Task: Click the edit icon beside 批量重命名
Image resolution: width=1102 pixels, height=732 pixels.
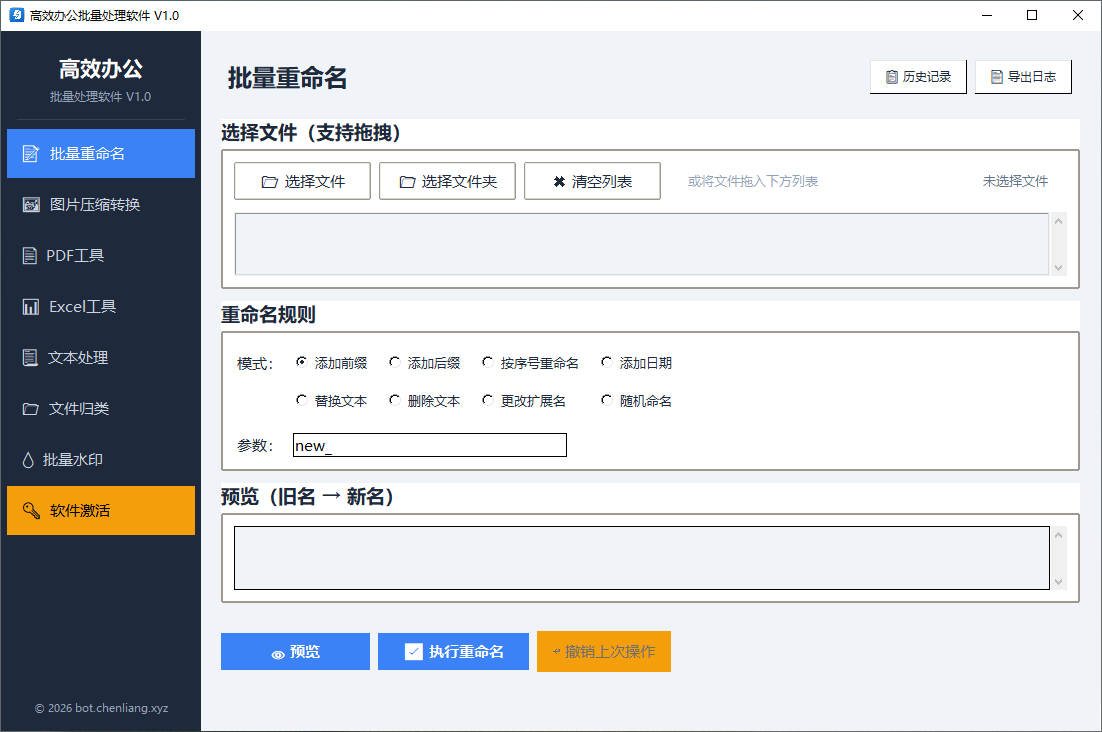Action: (x=31, y=153)
